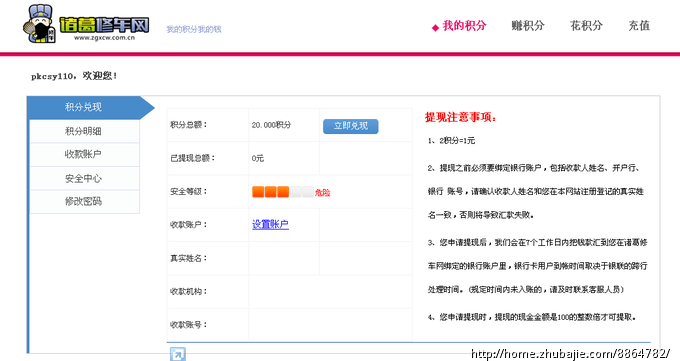680x361 pixels.
Task: Click the pkcsy110 welcome text
Action: [74, 76]
